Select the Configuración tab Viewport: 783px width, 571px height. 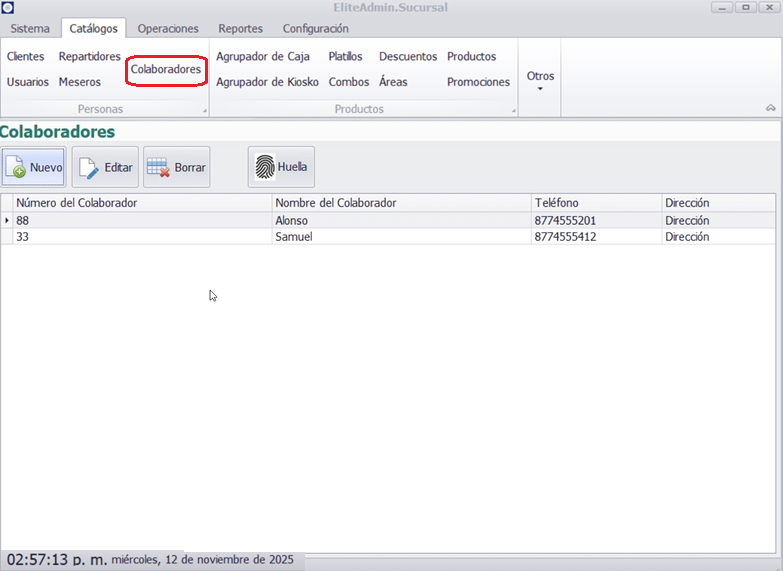315,29
